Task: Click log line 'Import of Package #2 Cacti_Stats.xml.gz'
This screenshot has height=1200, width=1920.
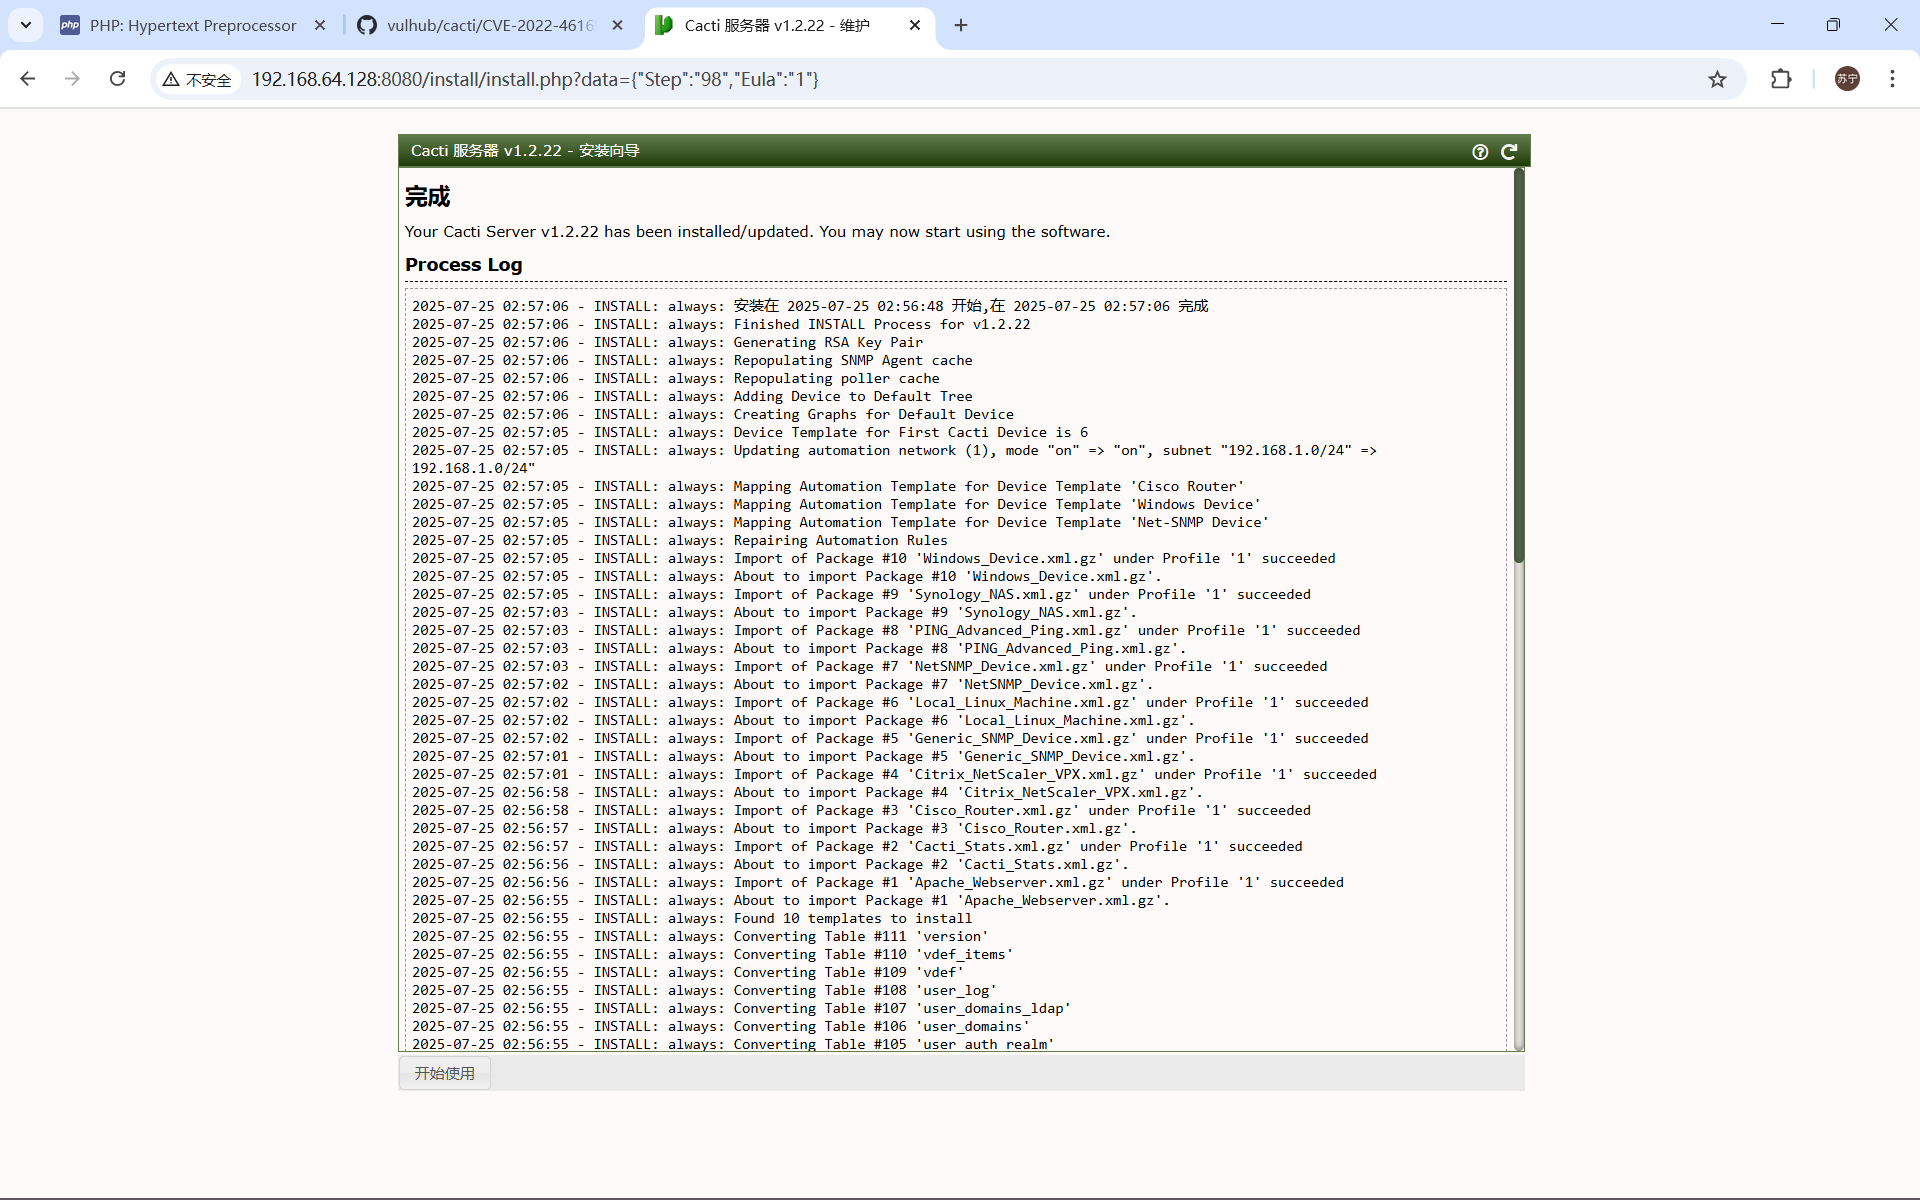Action: coord(857,847)
